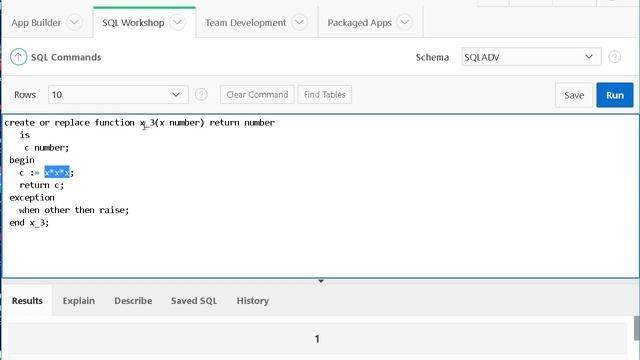Click the help icon next to Rows
This screenshot has width=640, height=360.
pos(201,95)
